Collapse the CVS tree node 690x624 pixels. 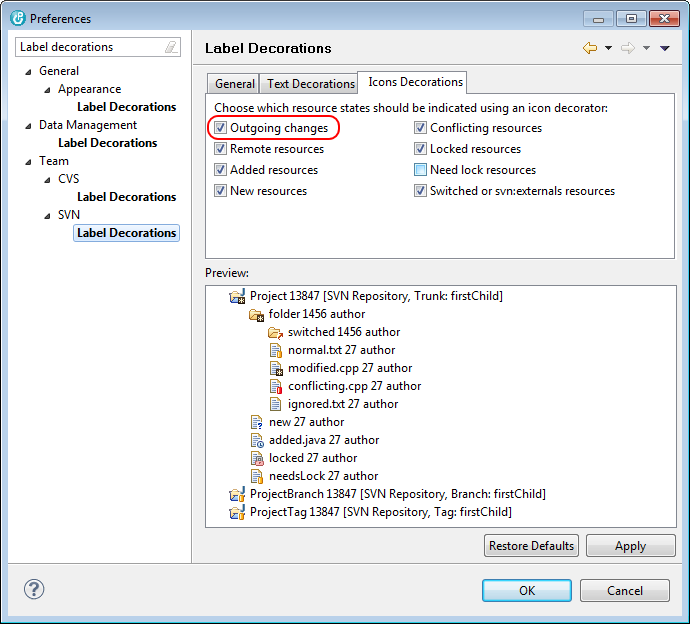[x=48, y=180]
